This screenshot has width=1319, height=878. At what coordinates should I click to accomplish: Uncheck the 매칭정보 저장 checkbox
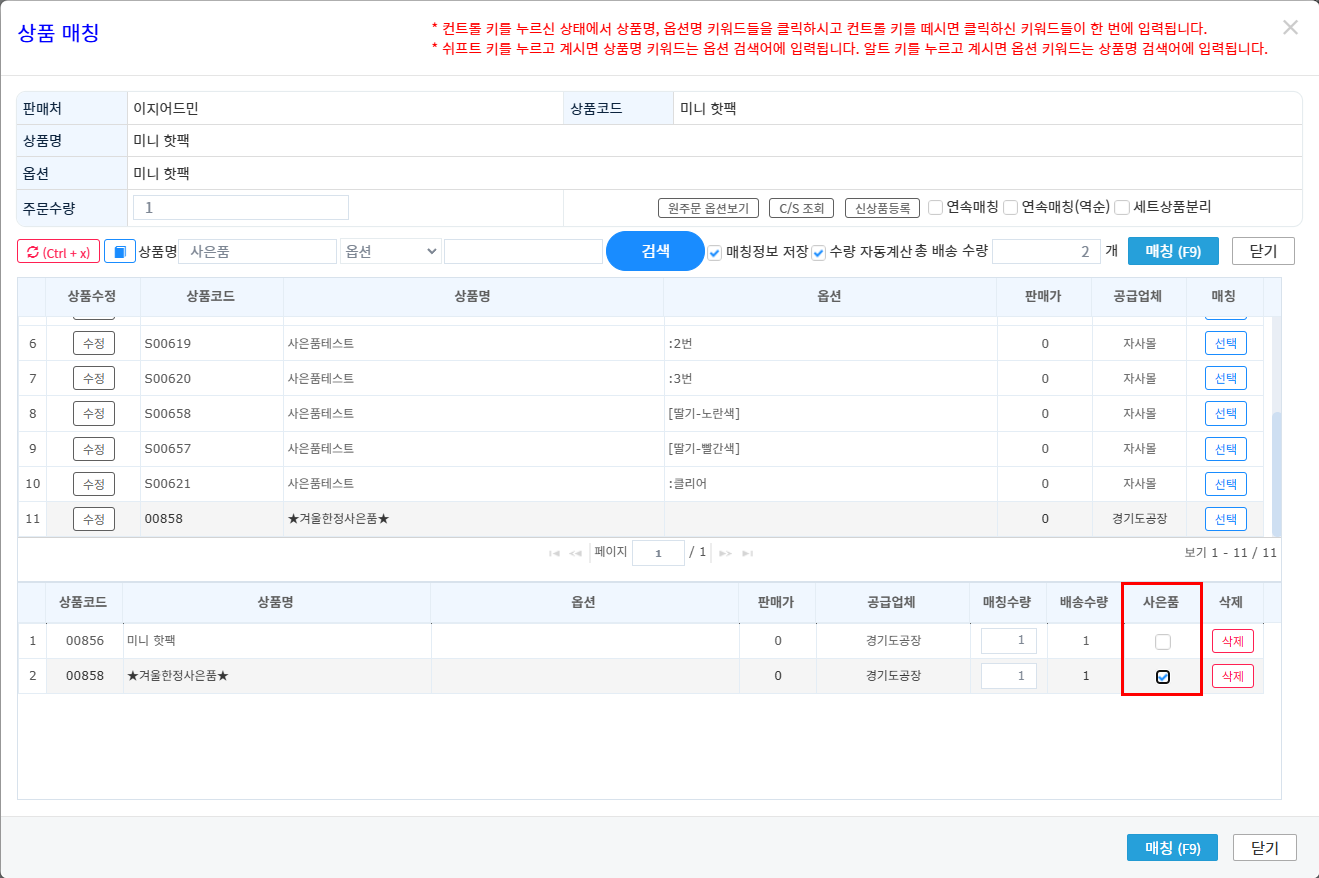coord(715,252)
